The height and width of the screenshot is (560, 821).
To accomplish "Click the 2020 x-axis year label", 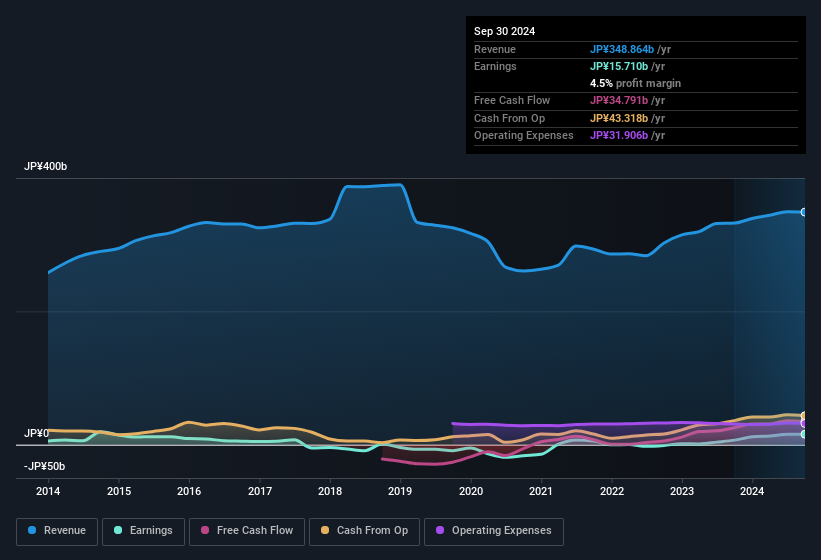I will point(471,491).
